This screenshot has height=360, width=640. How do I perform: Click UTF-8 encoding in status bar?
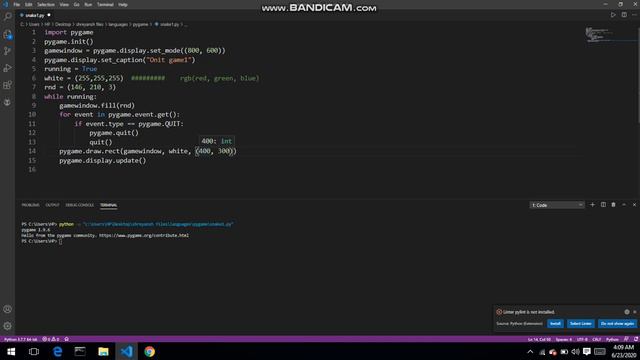tap(582, 339)
